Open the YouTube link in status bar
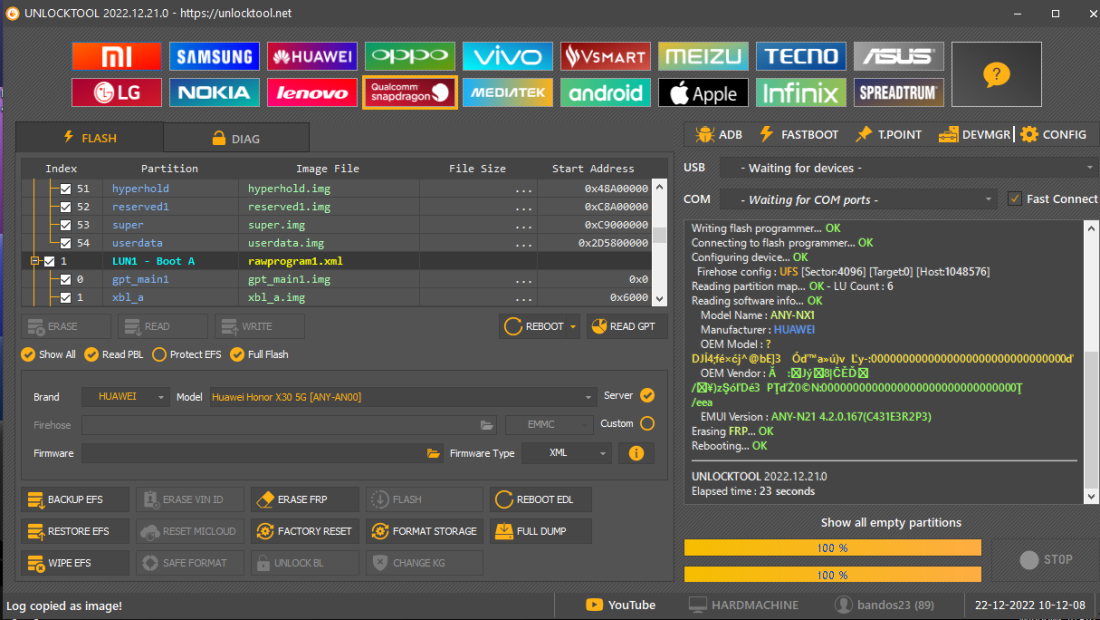1100x620 pixels. coord(621,605)
